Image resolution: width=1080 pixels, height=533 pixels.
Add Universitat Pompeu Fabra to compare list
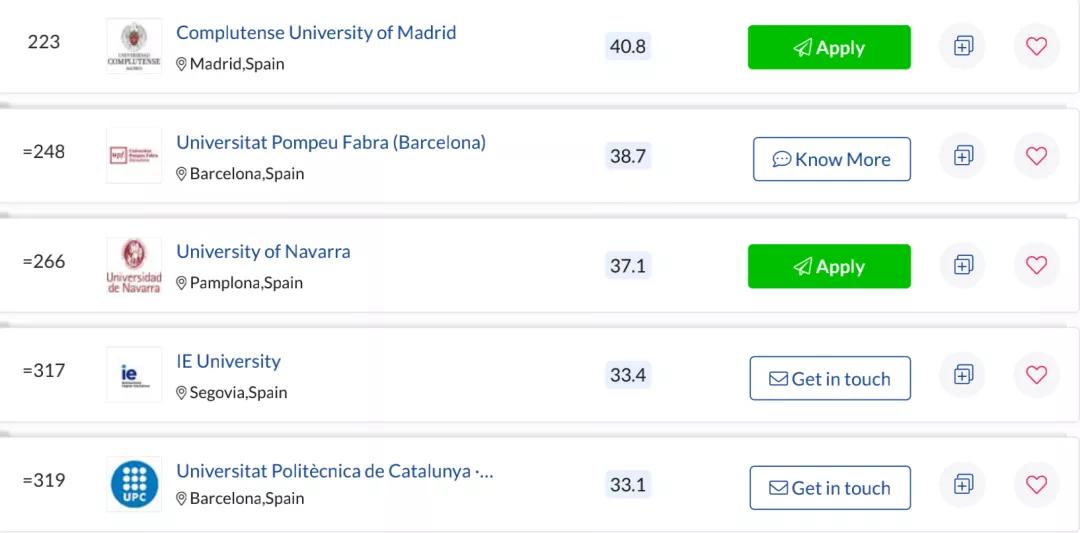(x=962, y=156)
